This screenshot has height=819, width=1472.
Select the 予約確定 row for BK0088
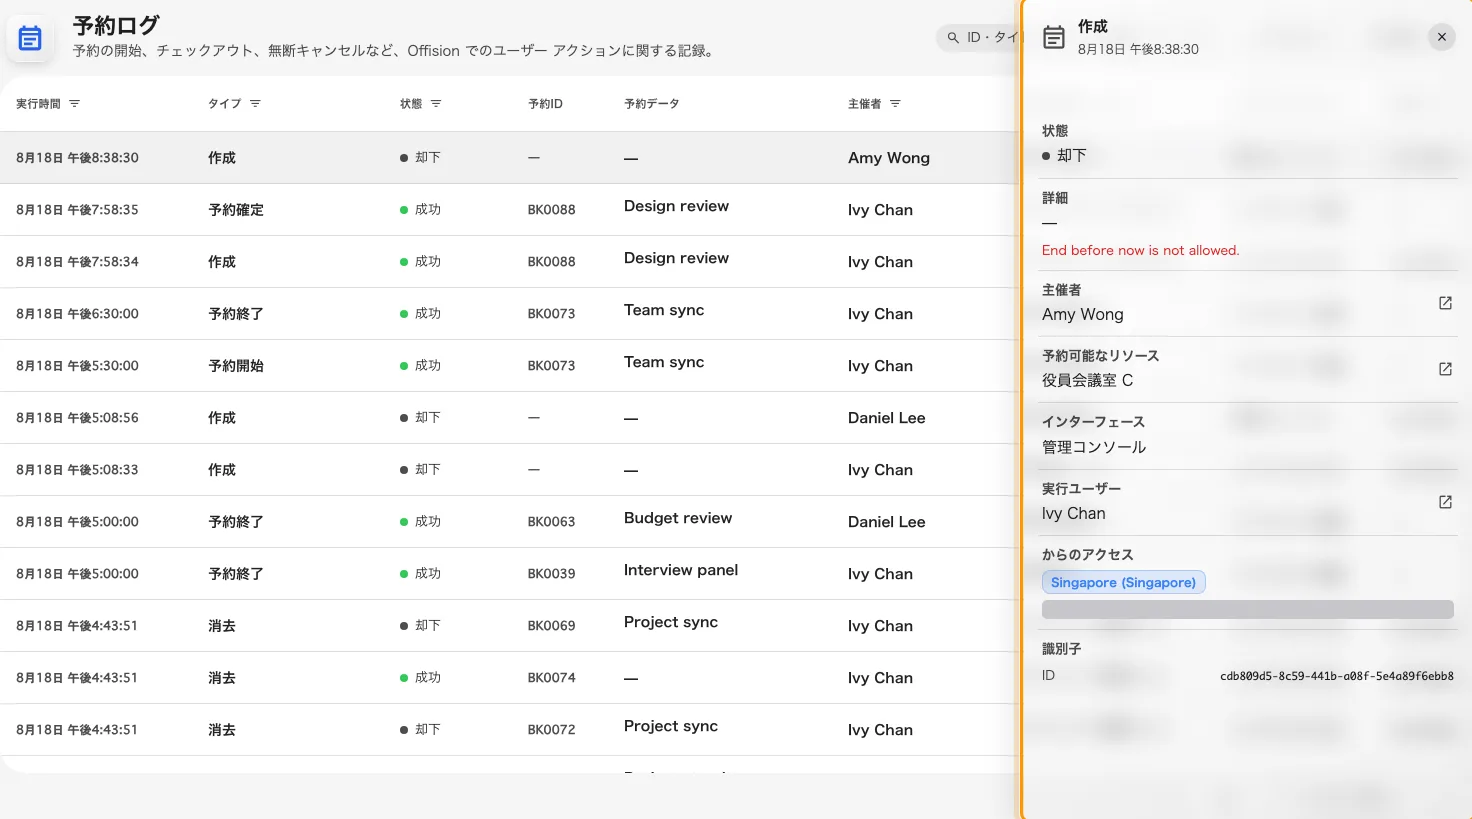509,210
